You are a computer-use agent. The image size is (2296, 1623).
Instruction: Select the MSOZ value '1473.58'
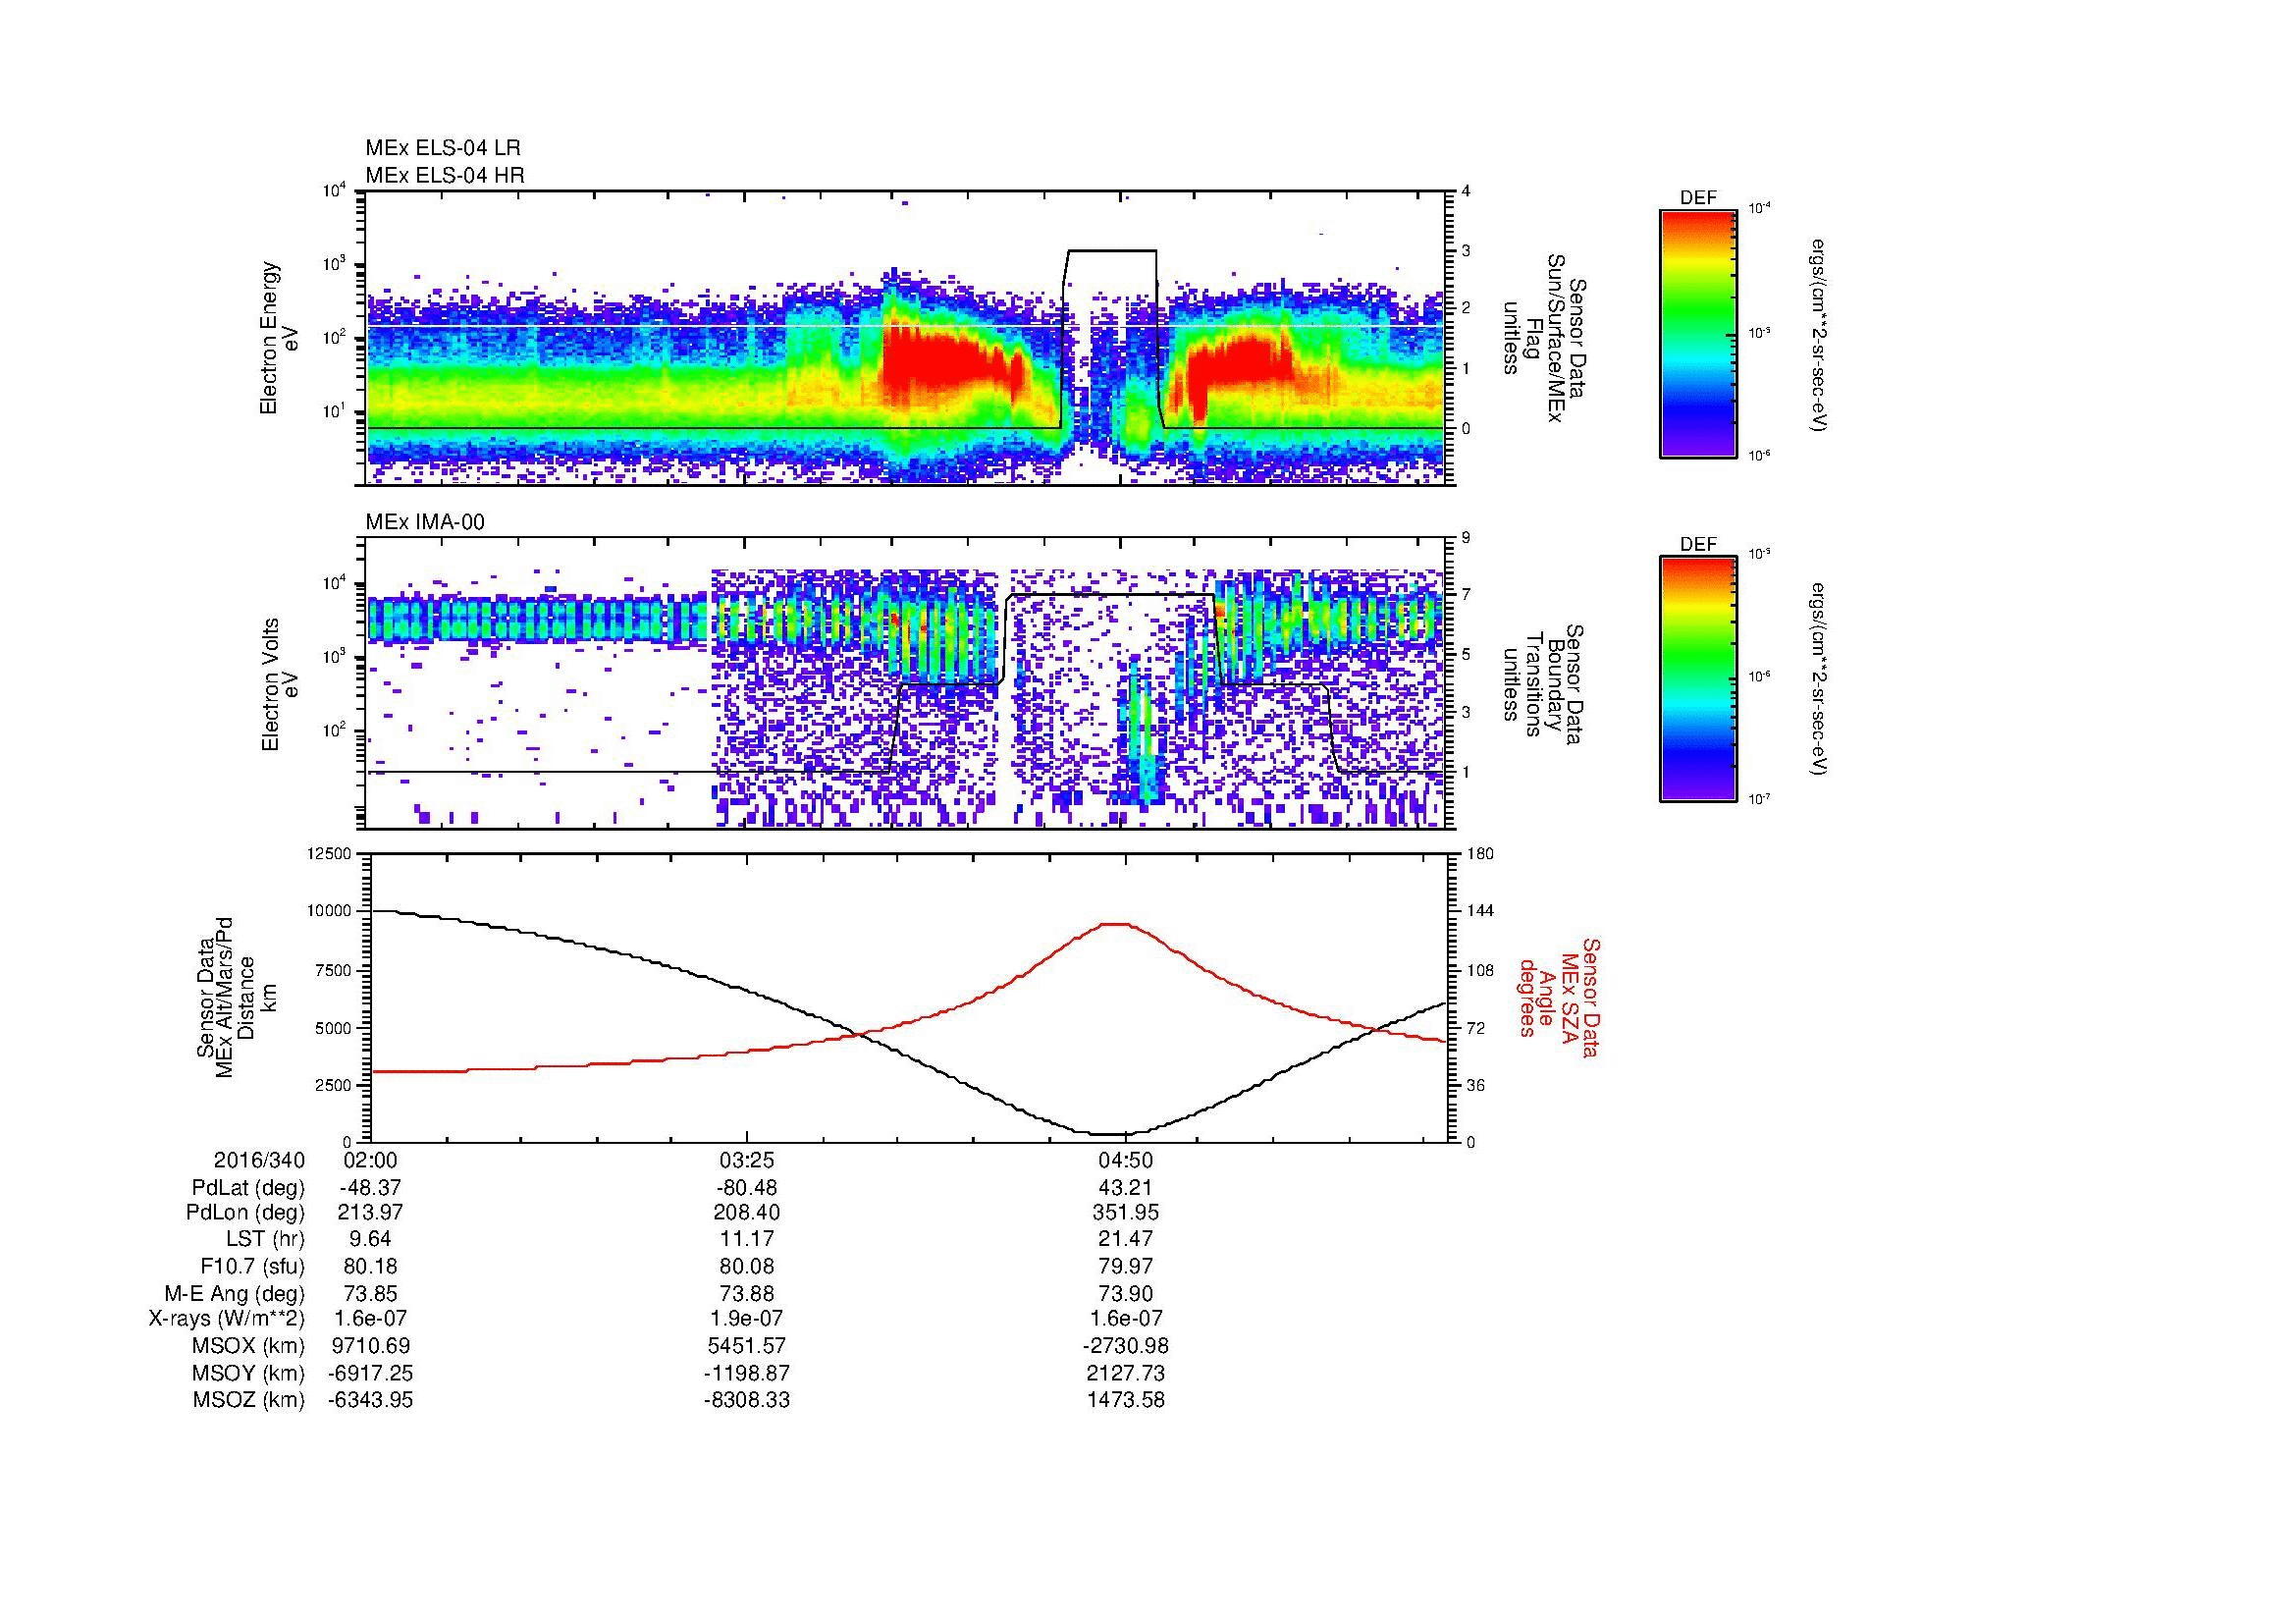pos(1125,1400)
